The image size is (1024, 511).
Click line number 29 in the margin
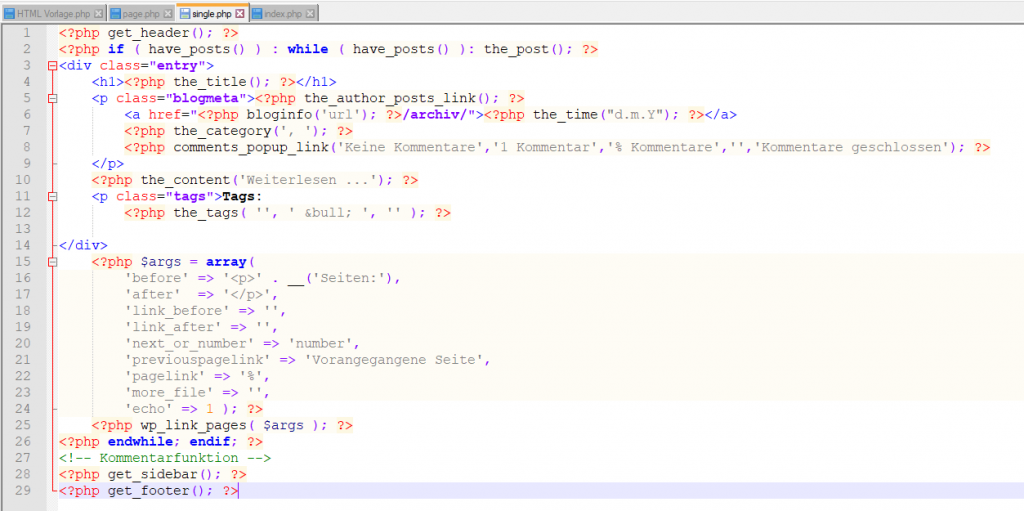22,490
